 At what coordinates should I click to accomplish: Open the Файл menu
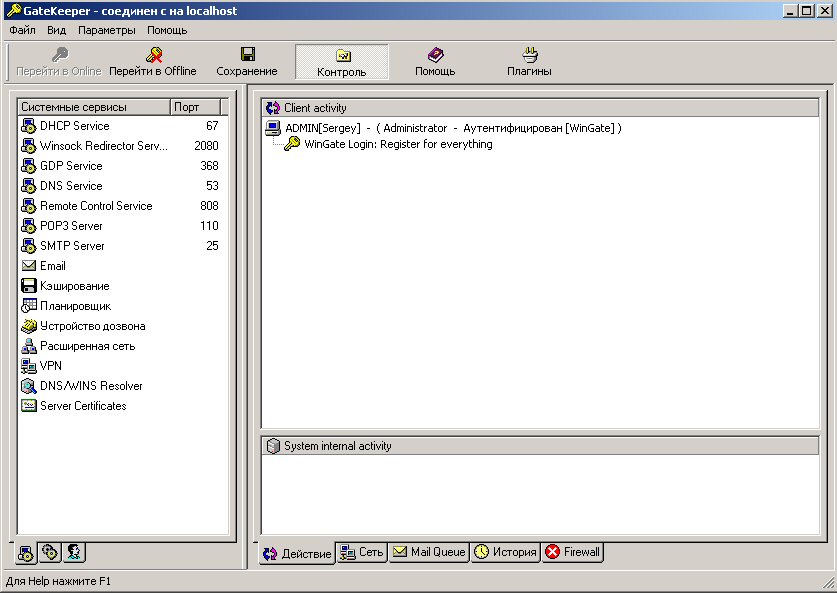[22, 30]
